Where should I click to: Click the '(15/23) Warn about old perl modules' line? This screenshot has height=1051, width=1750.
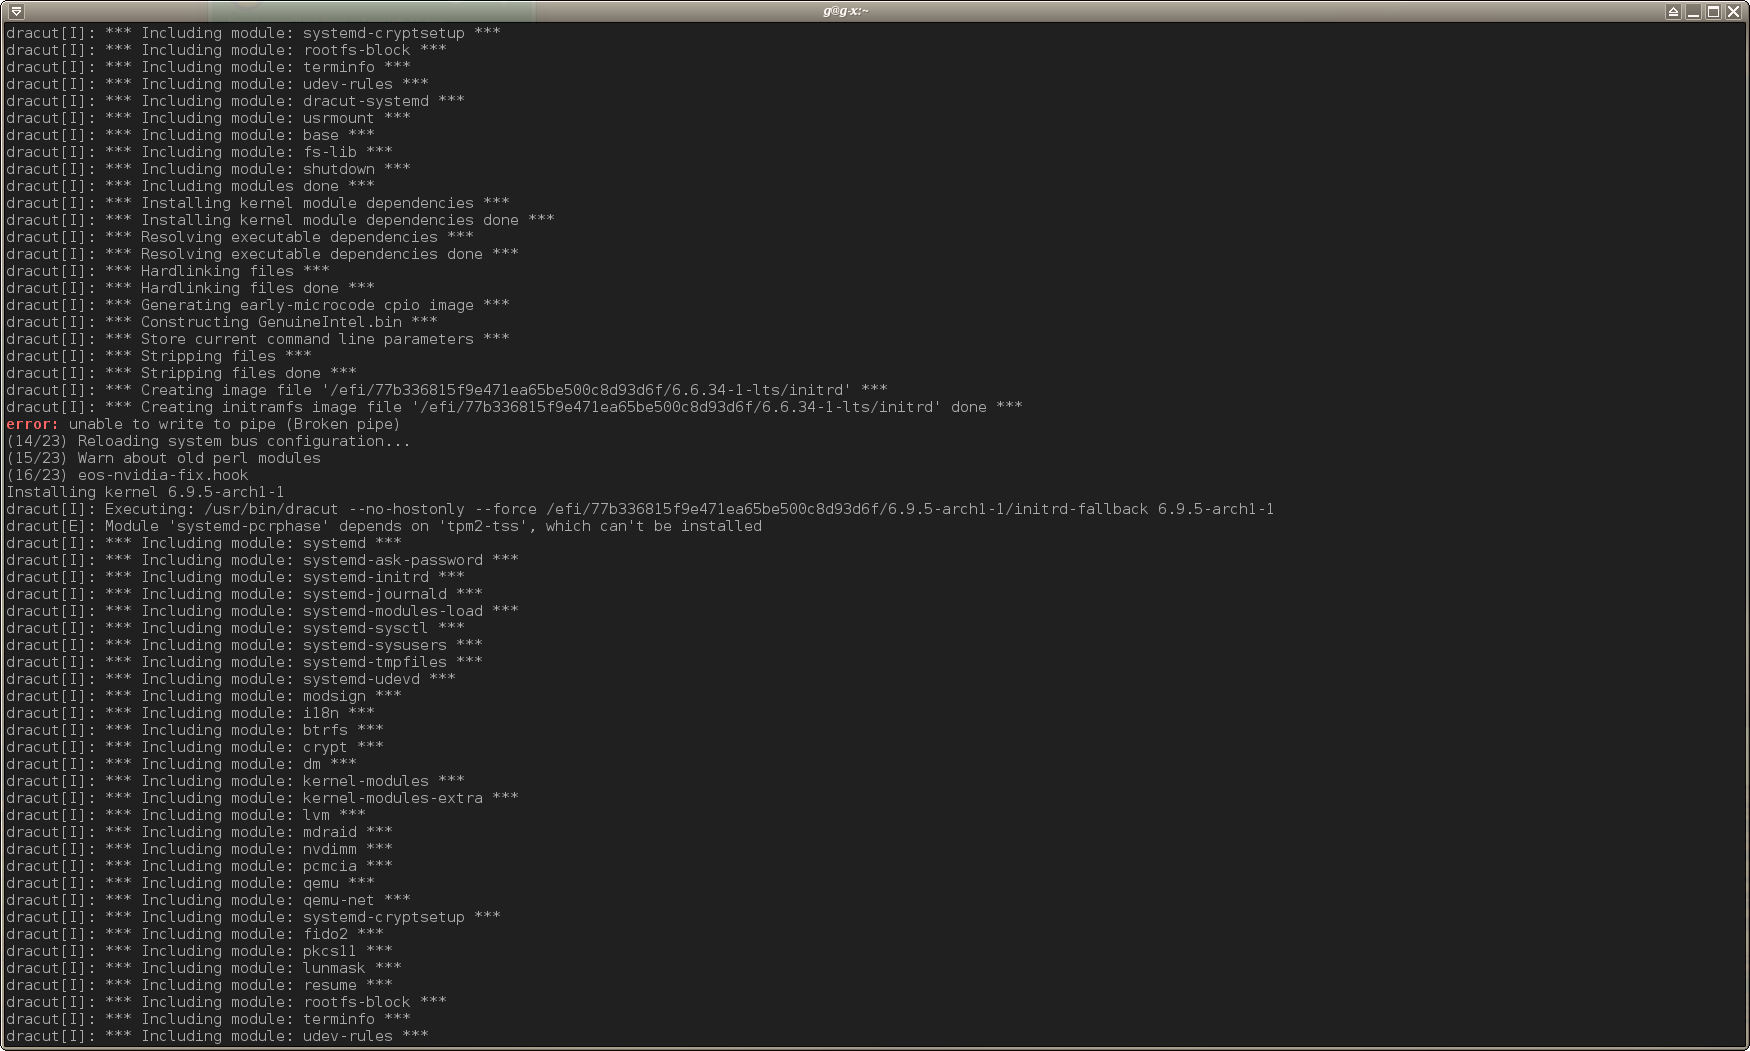click(163, 458)
